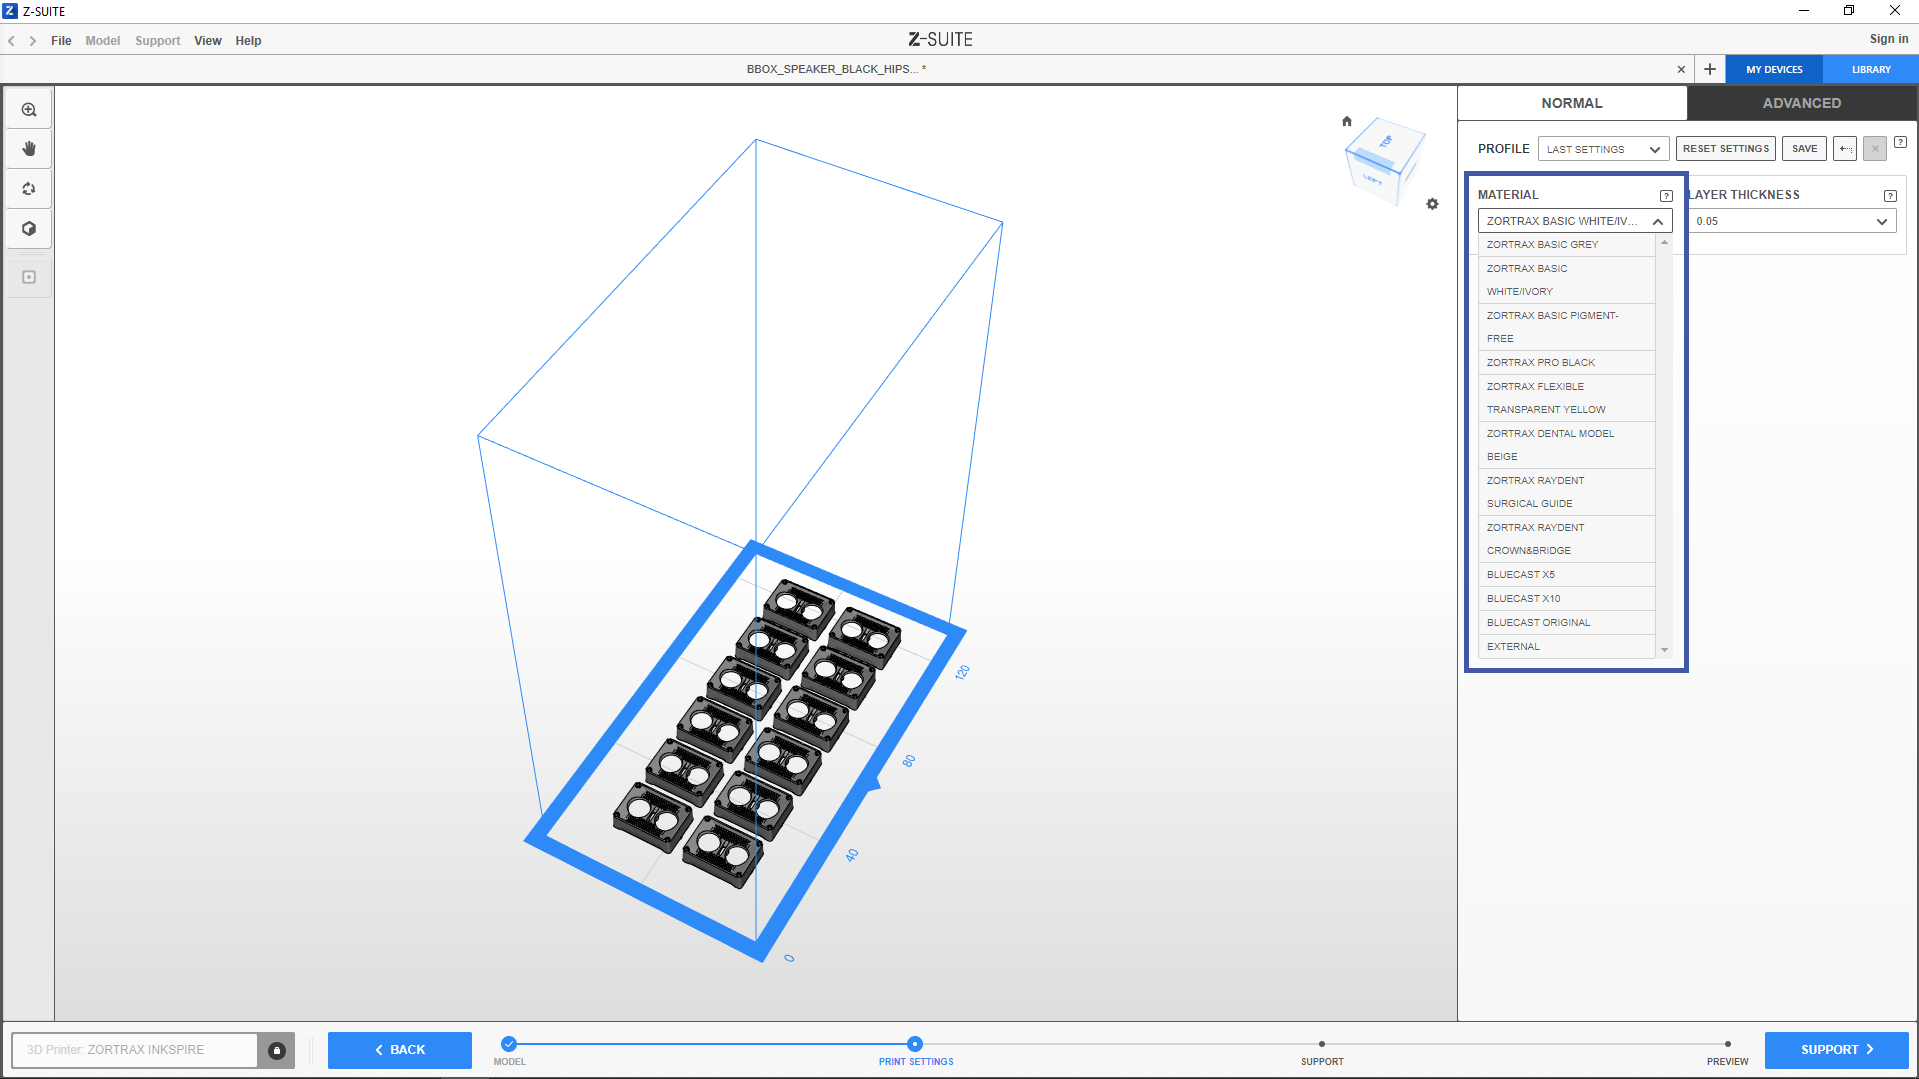Open view settings gear icon

(1432, 204)
